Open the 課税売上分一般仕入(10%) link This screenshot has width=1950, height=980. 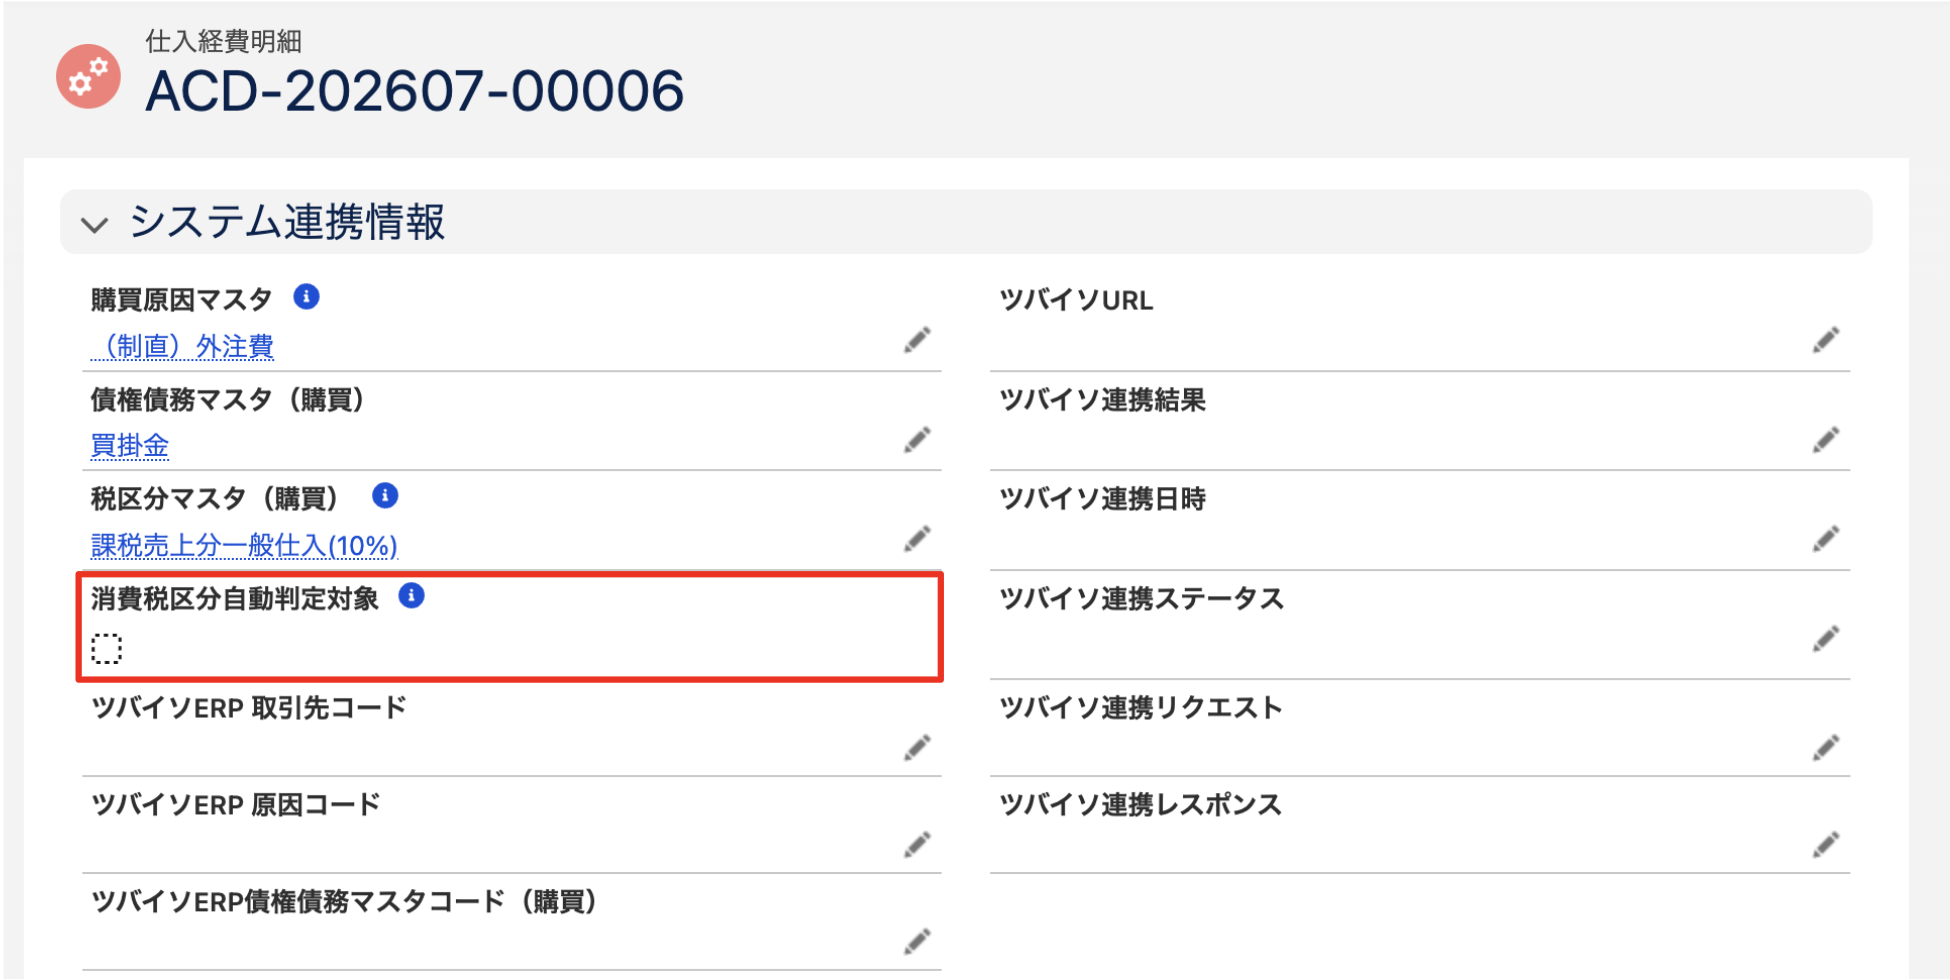tap(244, 546)
